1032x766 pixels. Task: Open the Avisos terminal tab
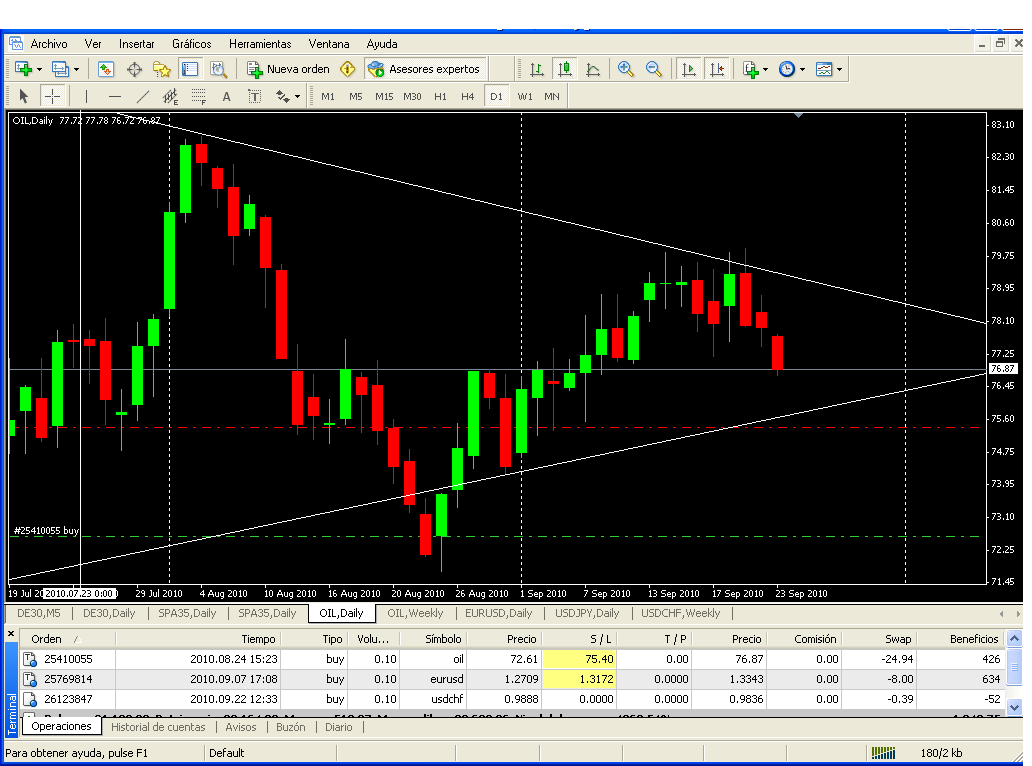tap(241, 727)
